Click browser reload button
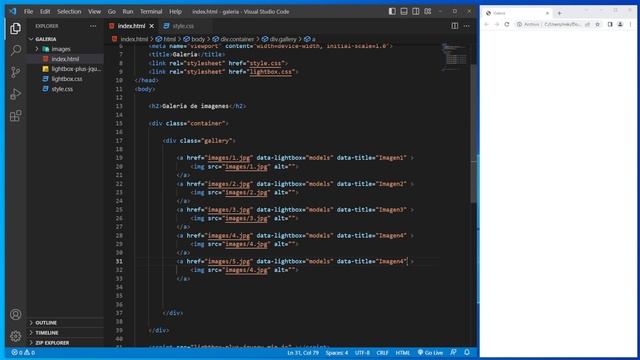640x360 pixels. coord(507,24)
